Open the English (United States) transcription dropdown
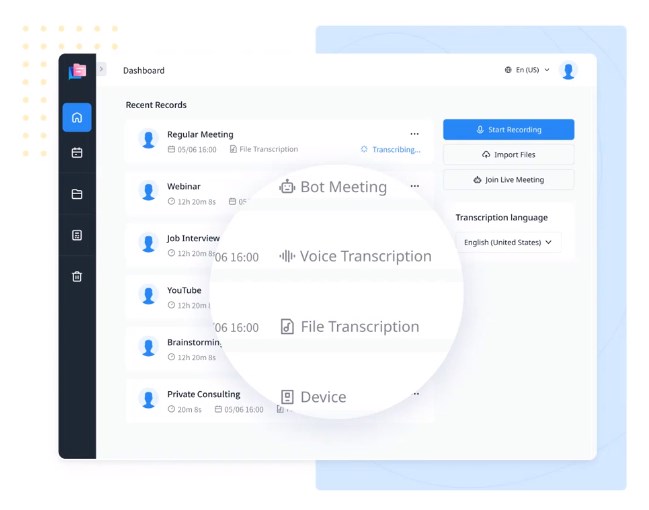649x510 pixels. tap(508, 242)
